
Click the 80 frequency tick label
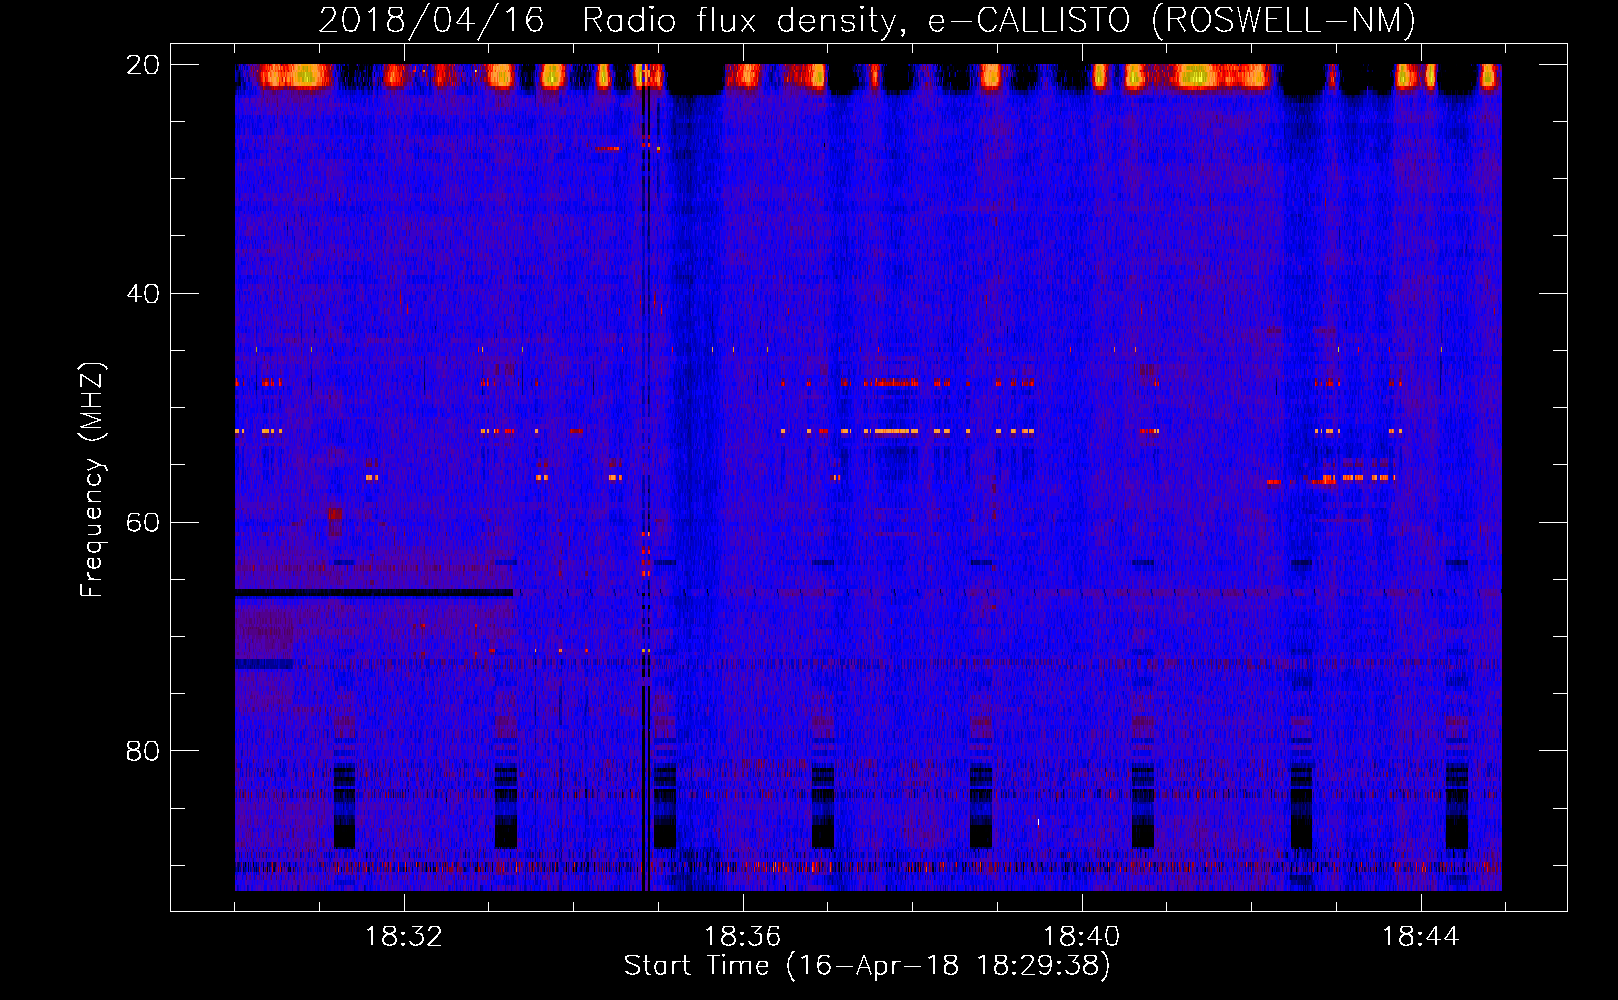[x=142, y=751]
